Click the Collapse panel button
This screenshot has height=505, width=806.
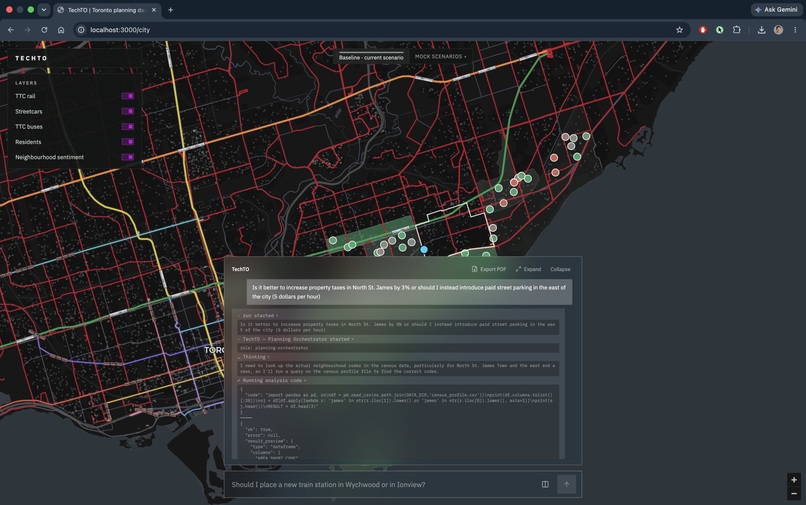(x=560, y=269)
